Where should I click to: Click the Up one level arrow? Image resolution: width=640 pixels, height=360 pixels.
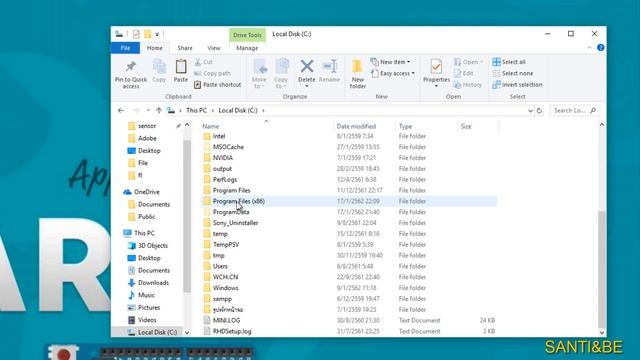point(159,111)
